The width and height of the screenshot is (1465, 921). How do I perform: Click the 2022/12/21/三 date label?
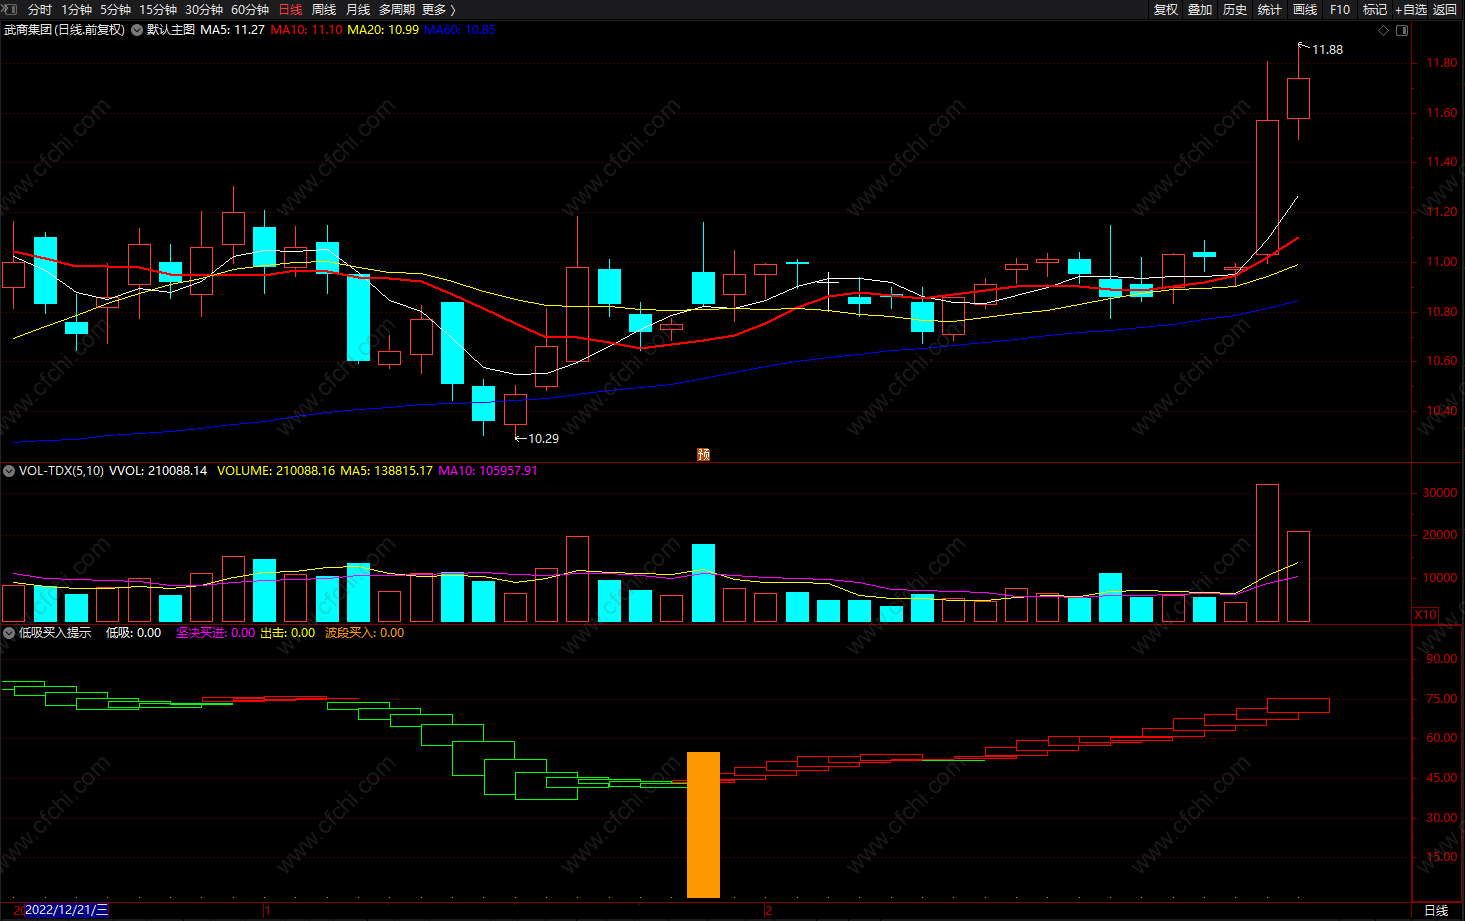(66, 910)
